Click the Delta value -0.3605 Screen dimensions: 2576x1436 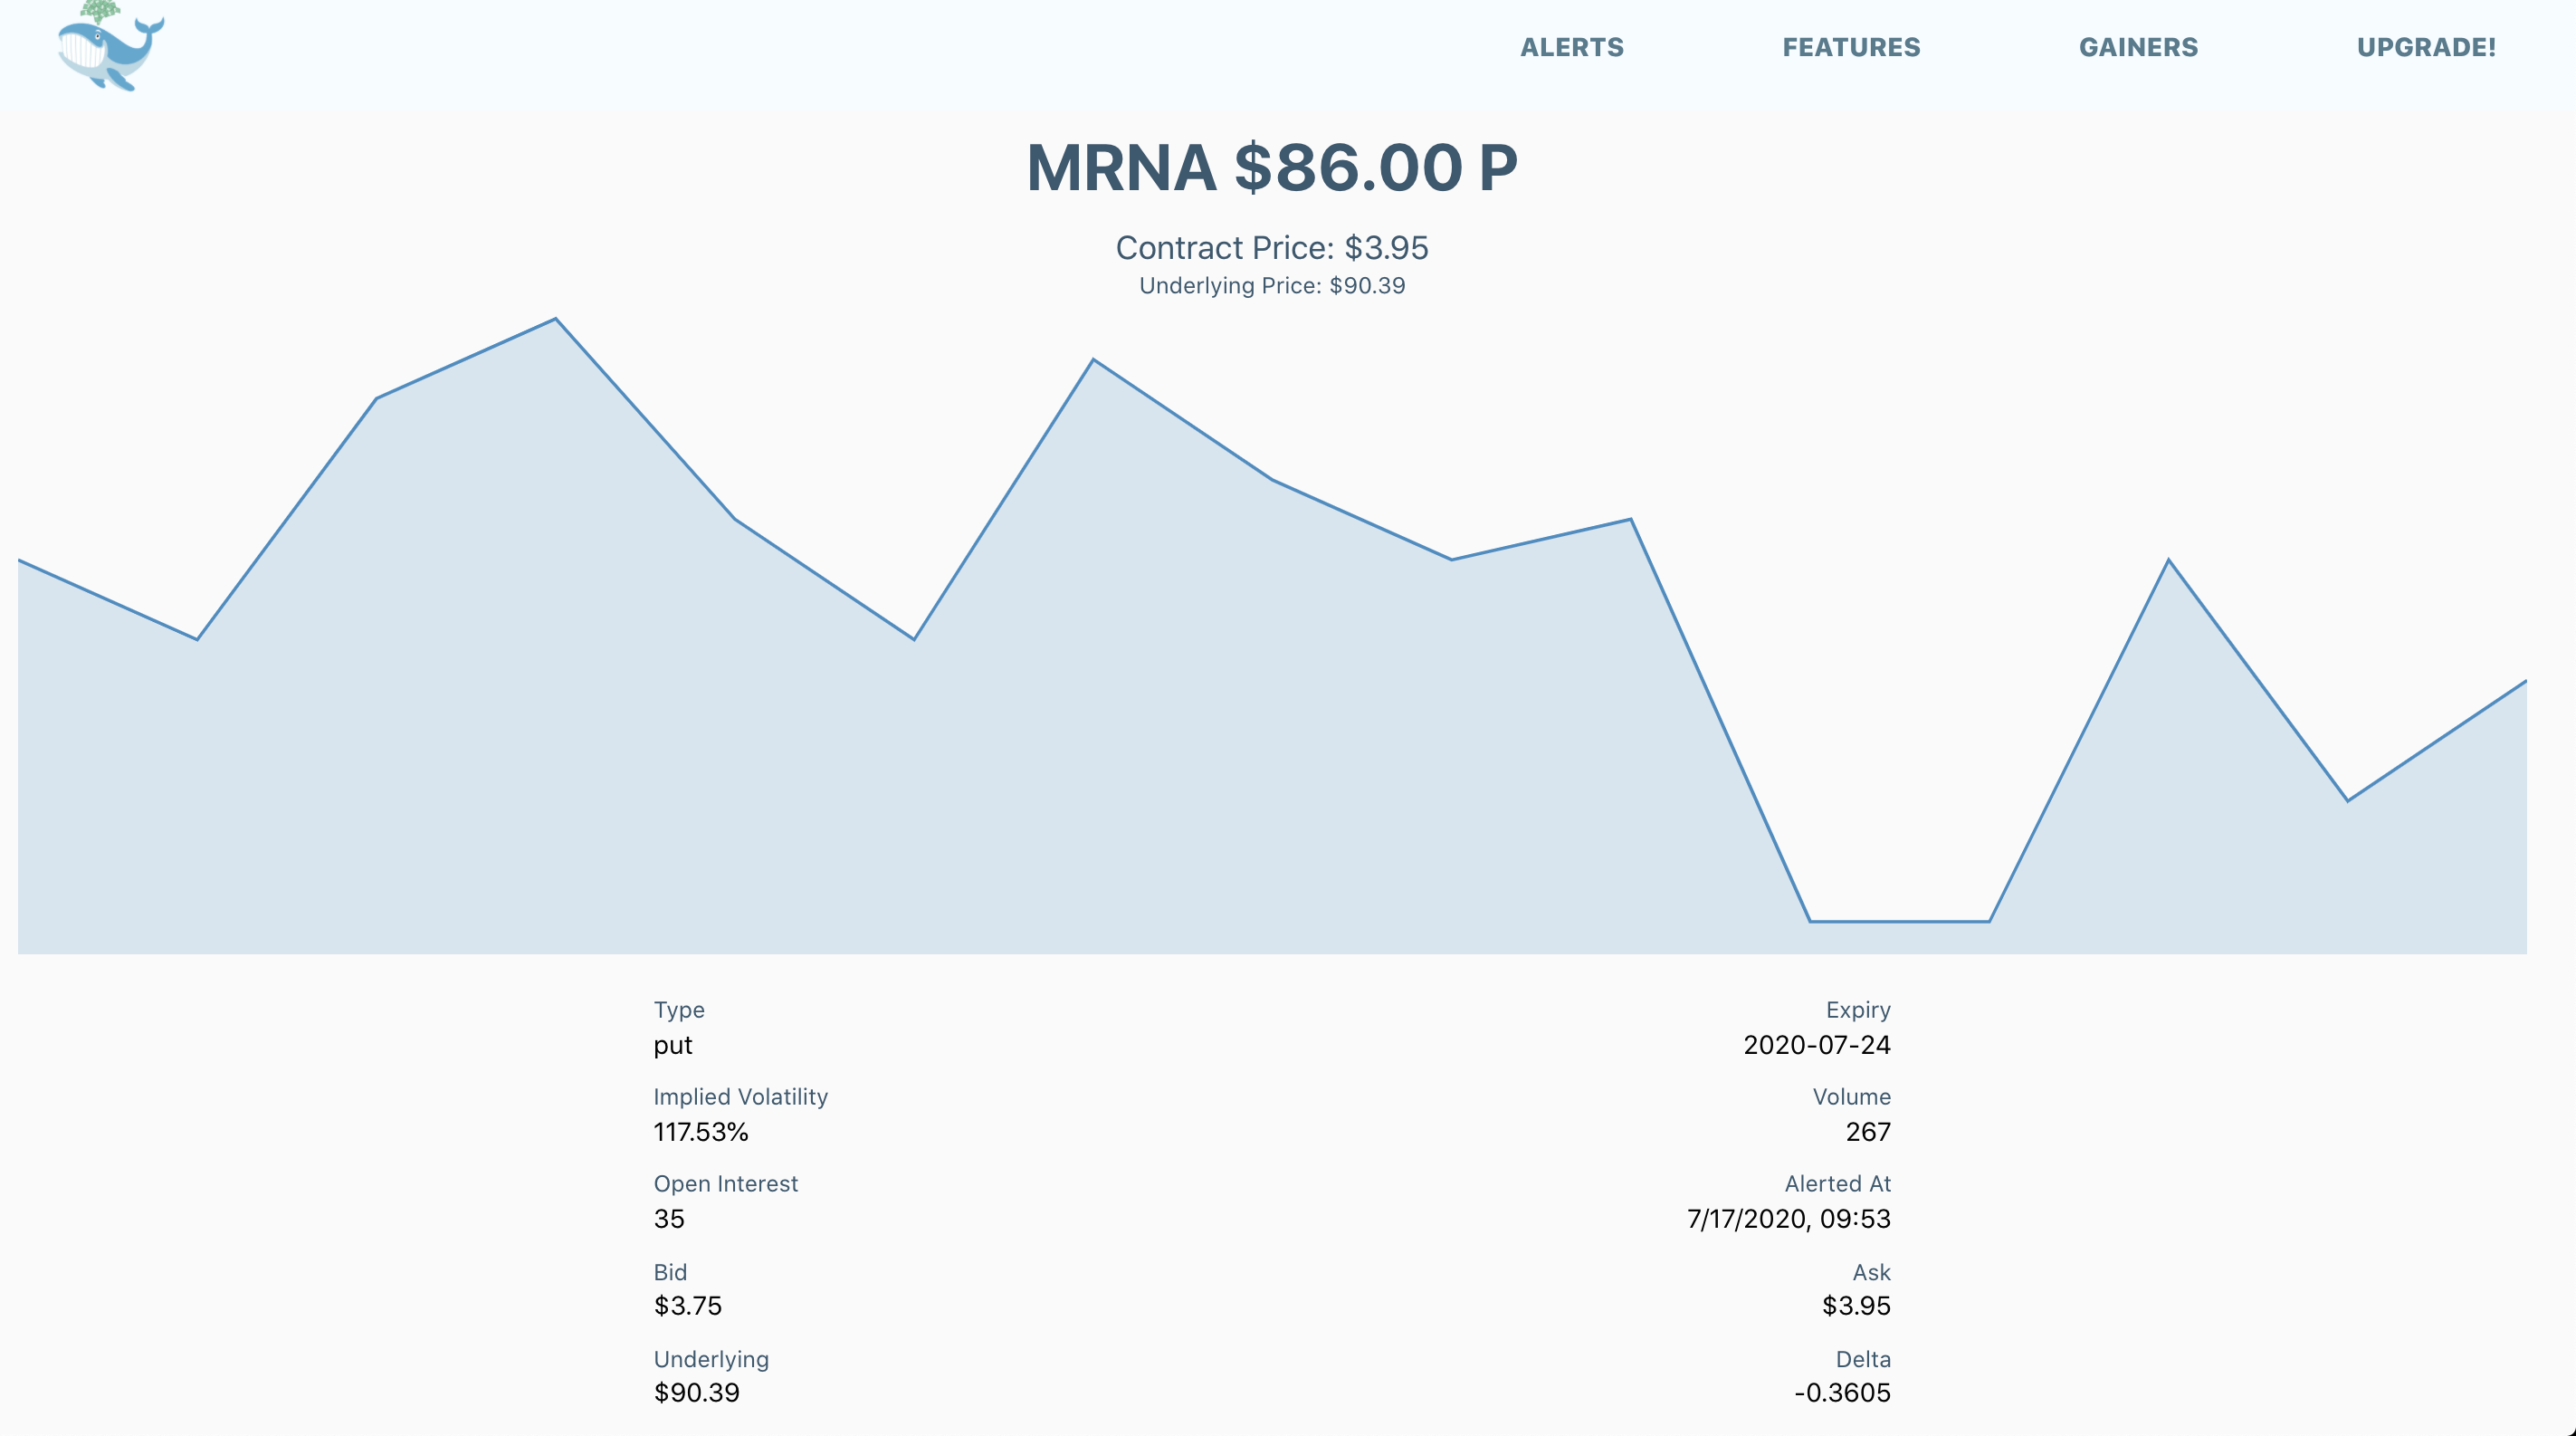point(1841,1393)
